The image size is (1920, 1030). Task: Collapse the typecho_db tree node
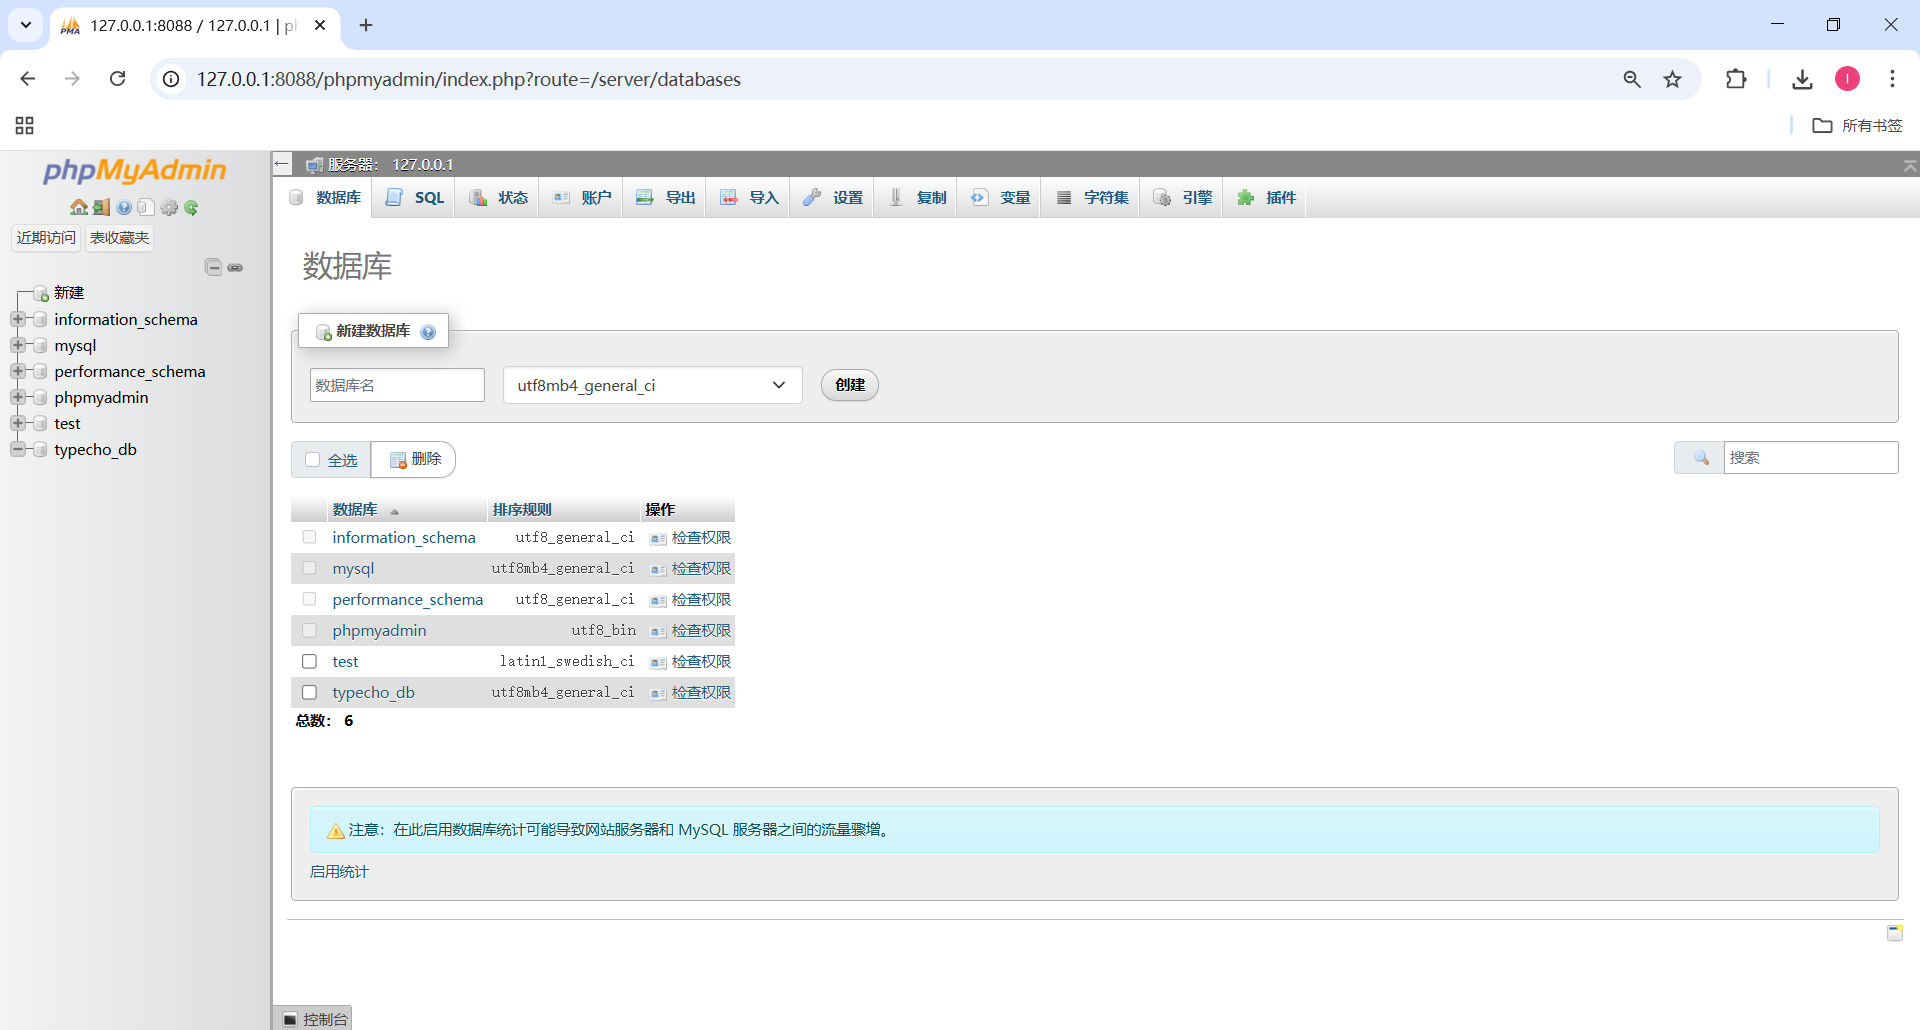click(x=18, y=449)
